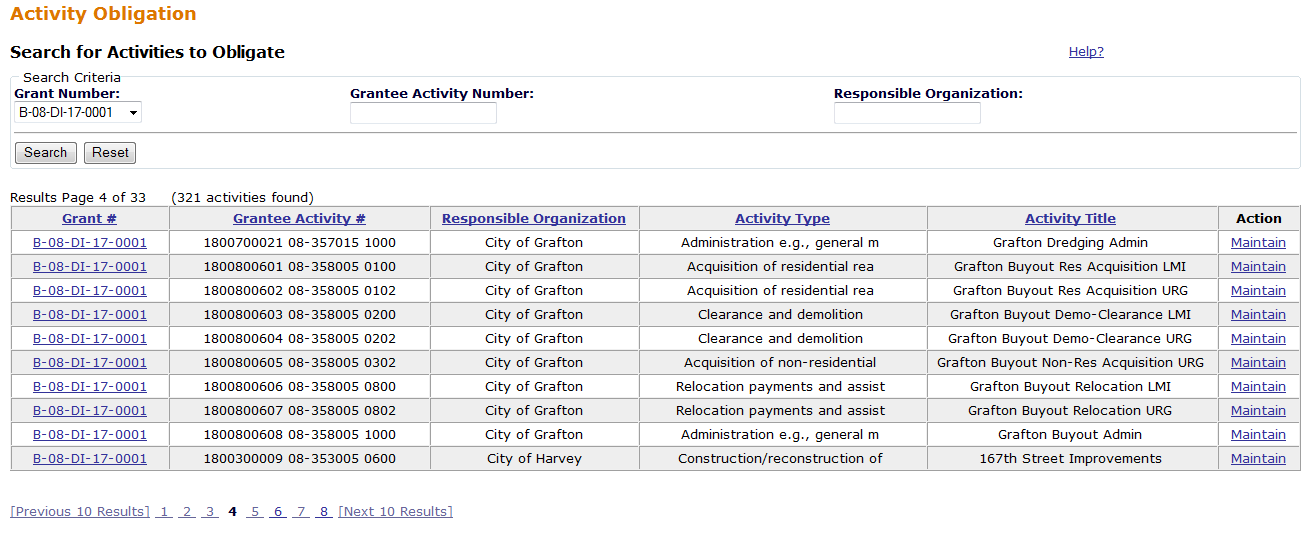
Task: Click the Next 10 Results link
Action: coord(395,512)
